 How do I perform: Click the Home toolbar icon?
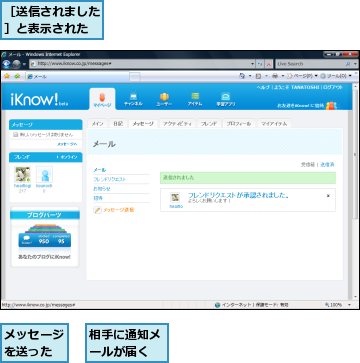tap(242, 76)
